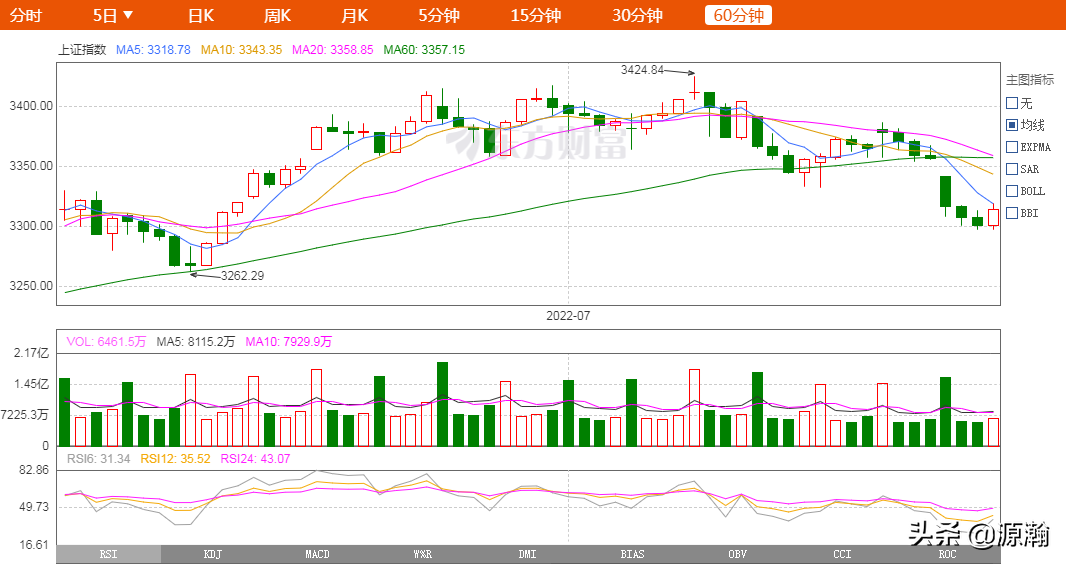Switch to the CCI indicator tab
Viewport: 1066px width, 564px height.
pyautogui.click(x=842, y=554)
